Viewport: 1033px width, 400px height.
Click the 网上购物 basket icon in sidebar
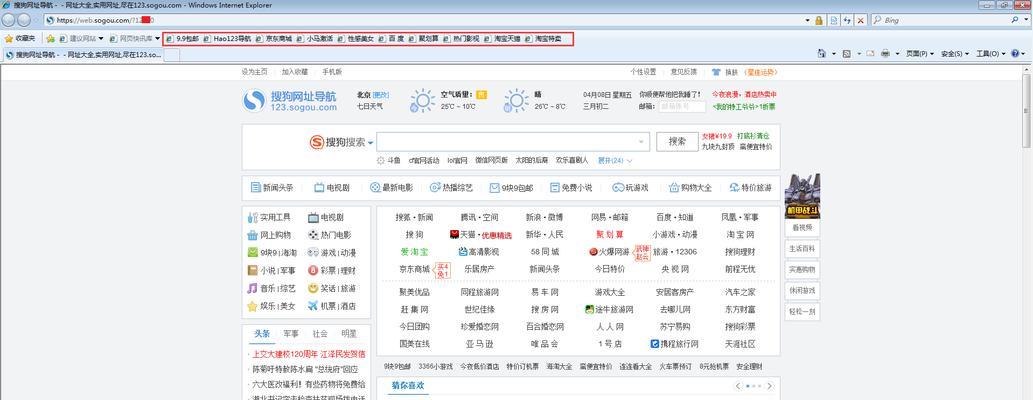click(x=252, y=235)
